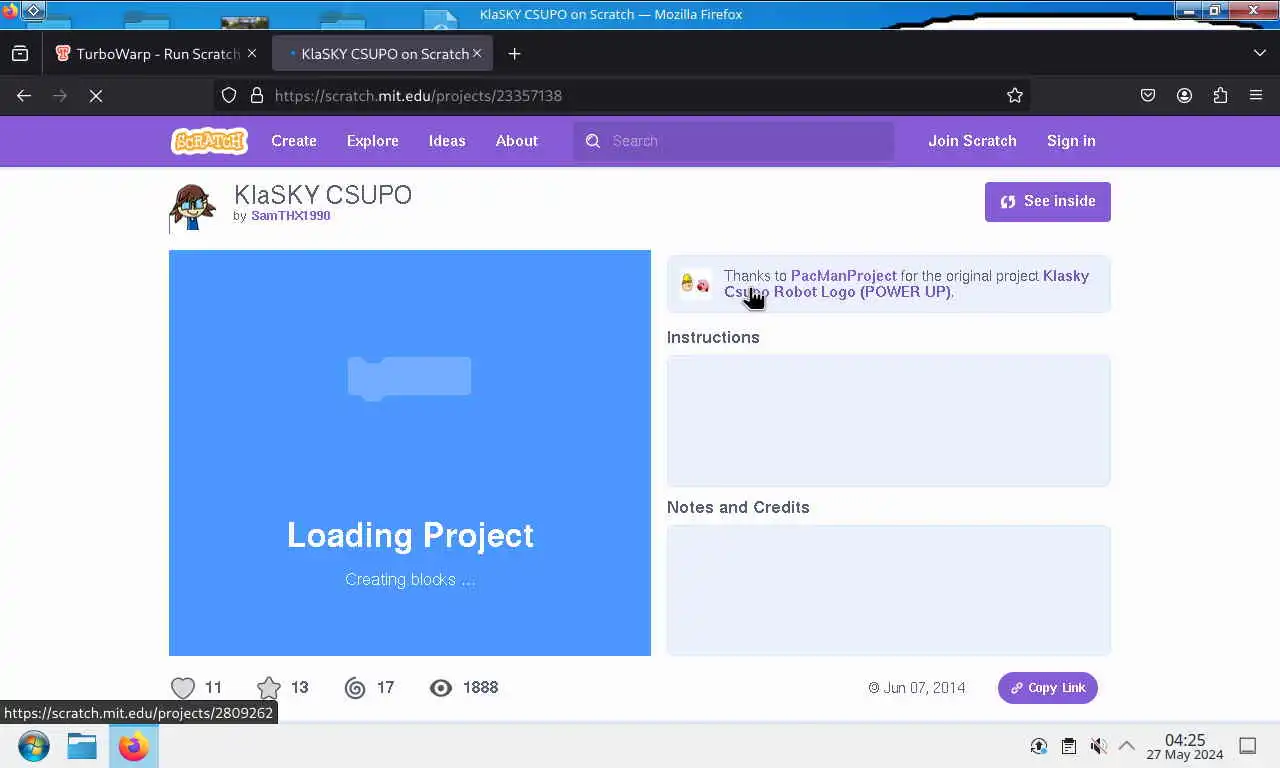This screenshot has height=768, width=1280.
Task: Open a new browser tab
Action: [514, 54]
